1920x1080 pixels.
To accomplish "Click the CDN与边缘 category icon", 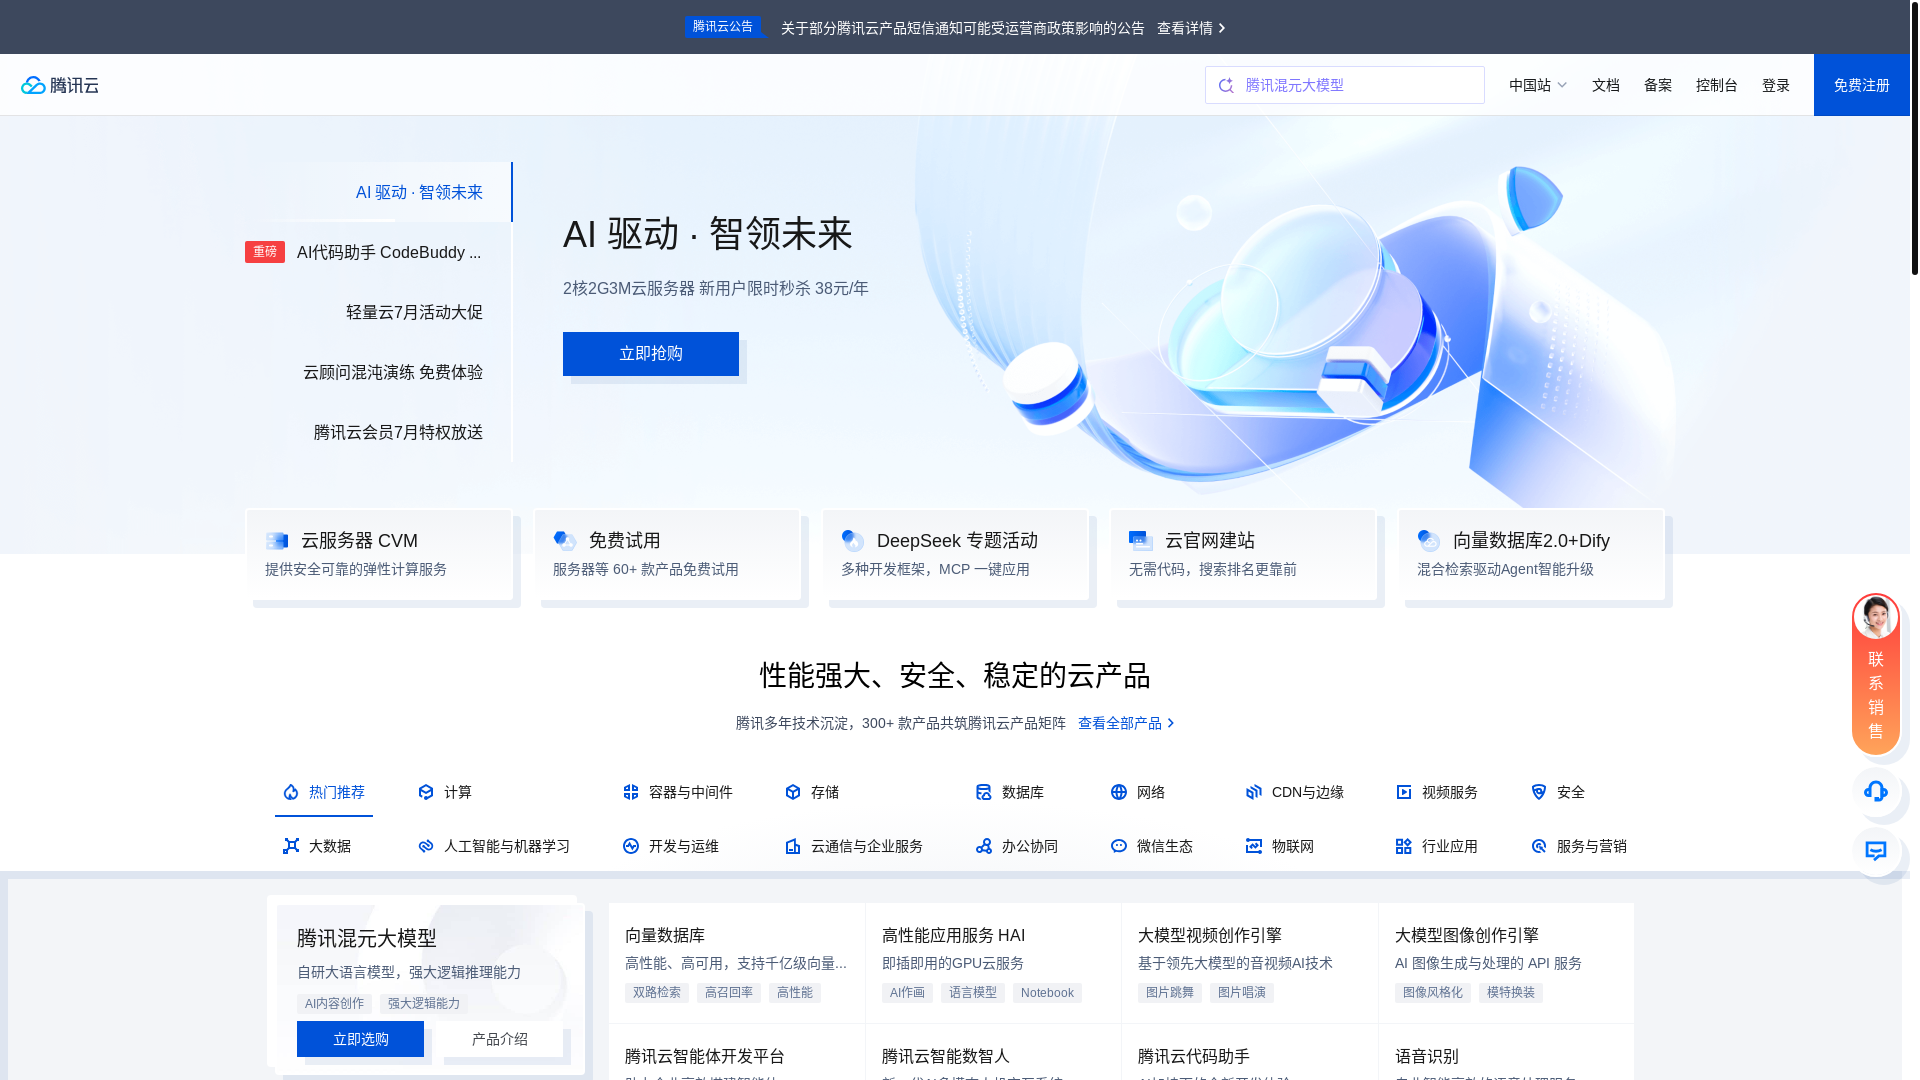I will click(x=1254, y=792).
